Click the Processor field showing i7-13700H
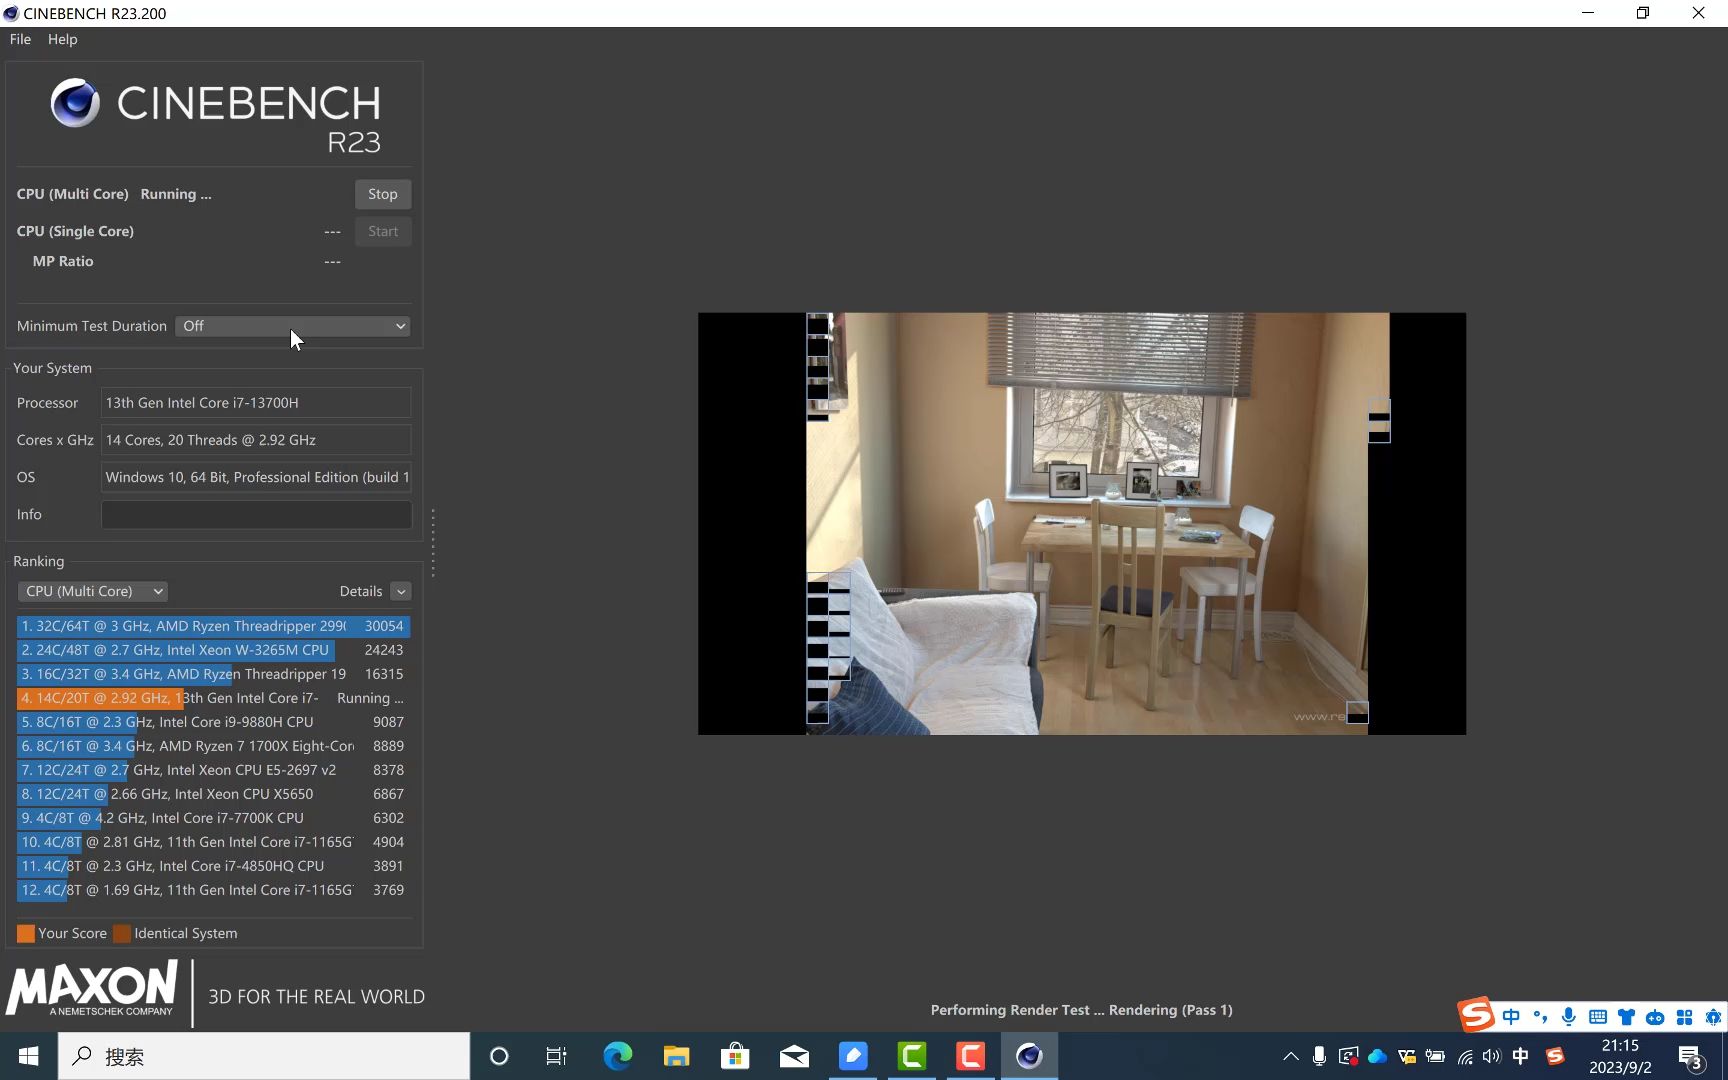 [256, 403]
